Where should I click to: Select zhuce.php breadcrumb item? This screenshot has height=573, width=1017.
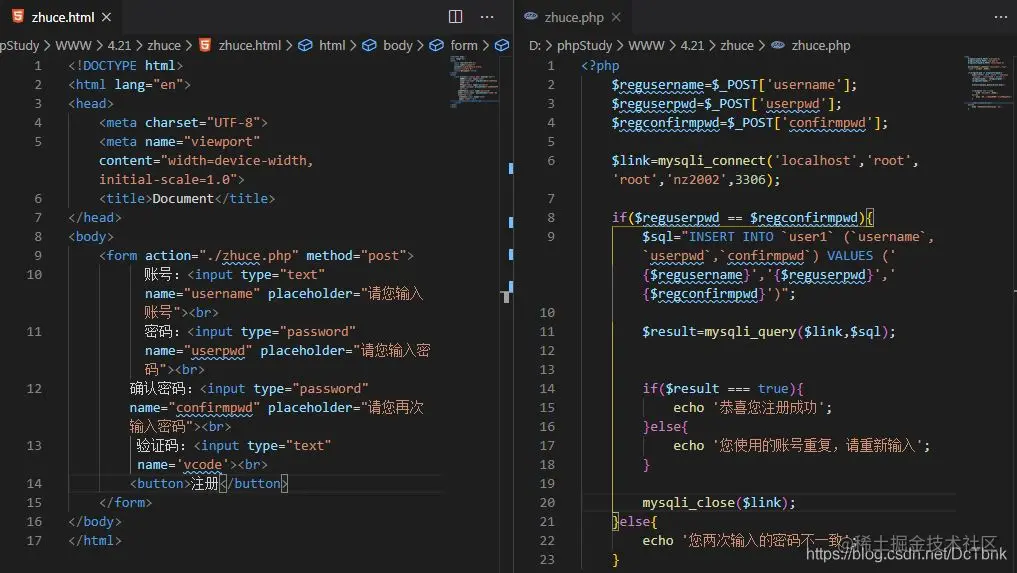point(820,45)
